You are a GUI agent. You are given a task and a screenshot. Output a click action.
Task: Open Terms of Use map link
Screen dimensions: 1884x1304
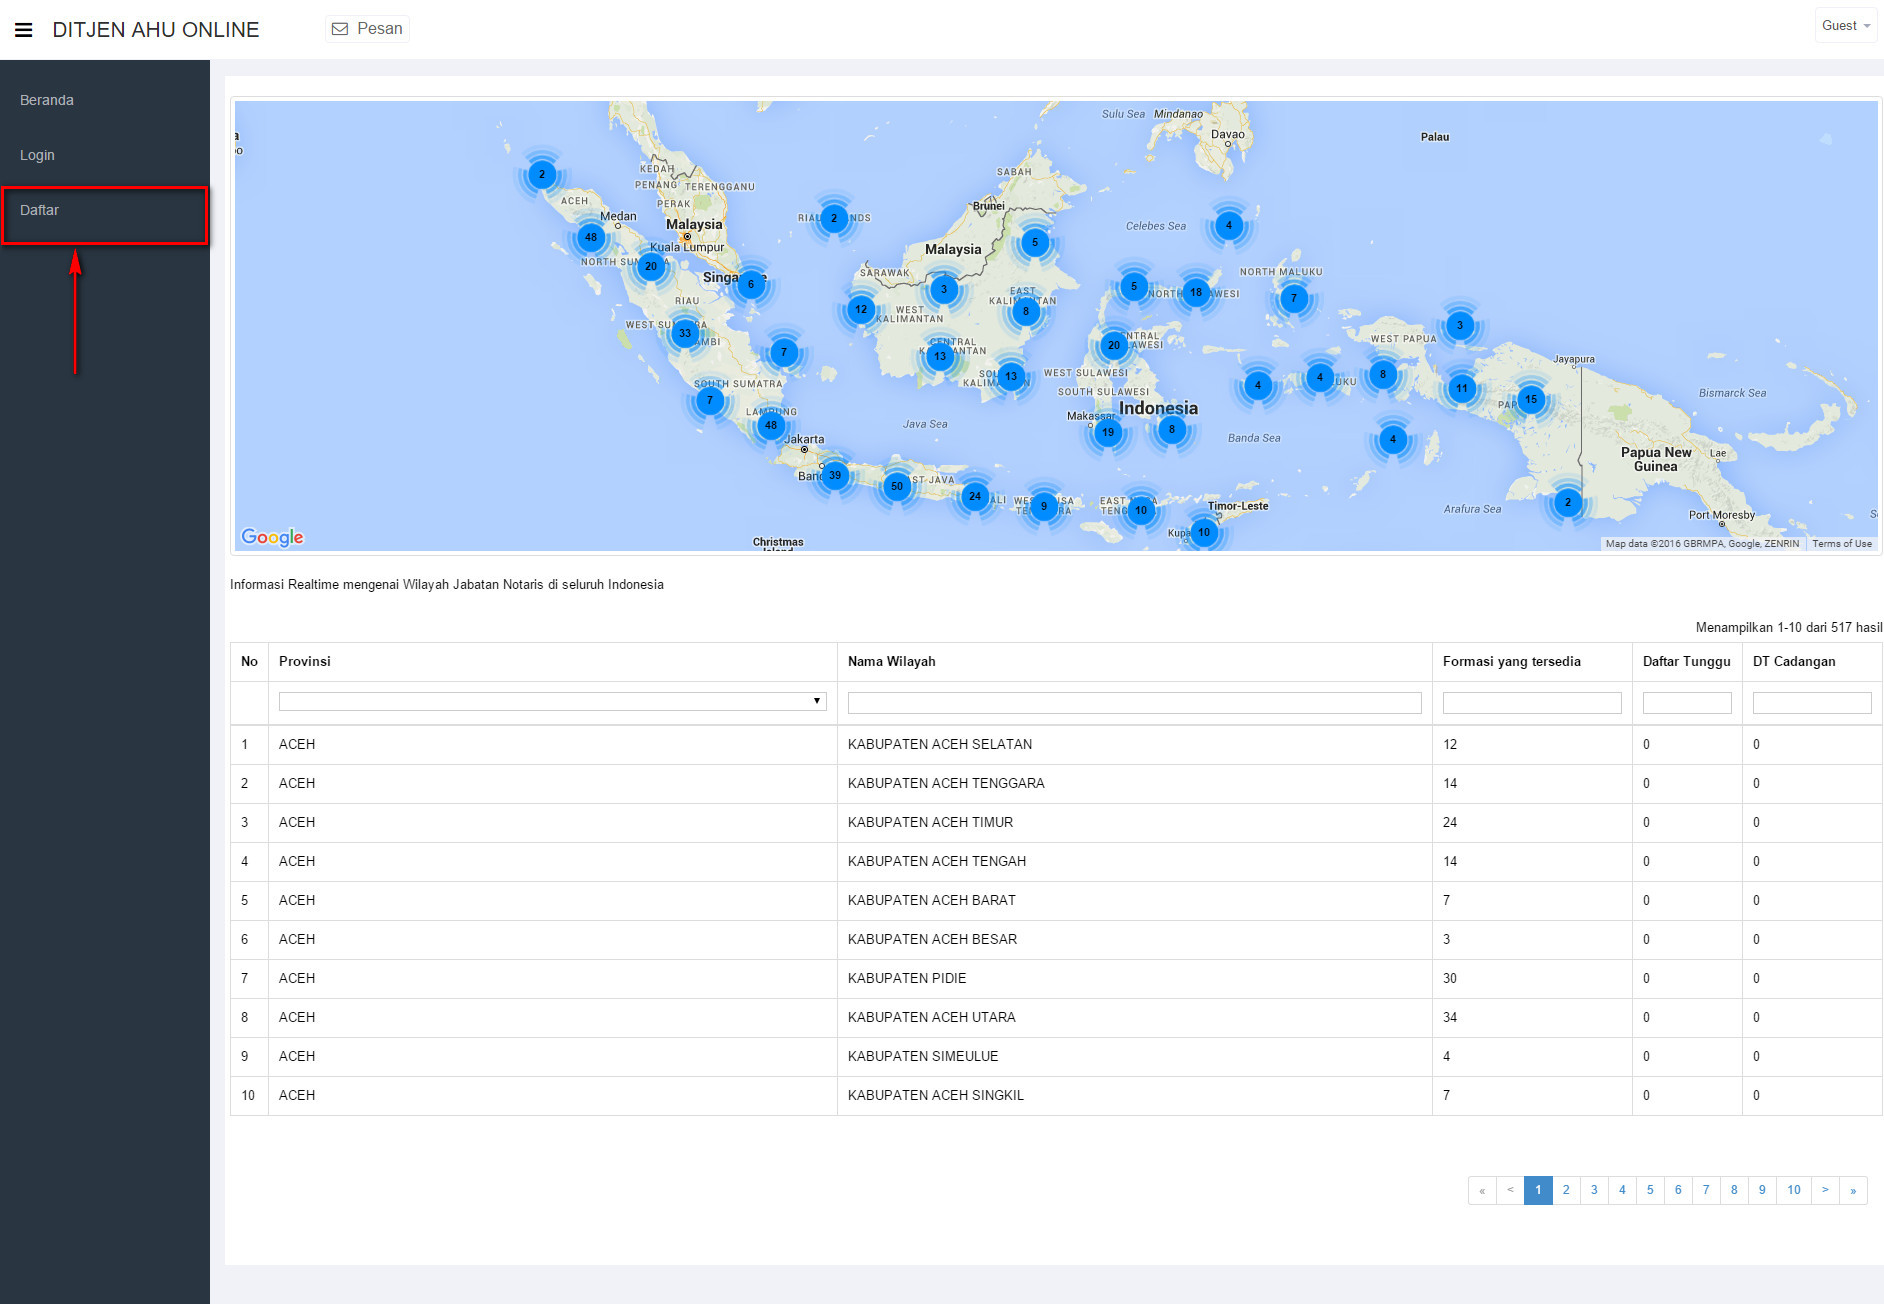coord(1841,544)
